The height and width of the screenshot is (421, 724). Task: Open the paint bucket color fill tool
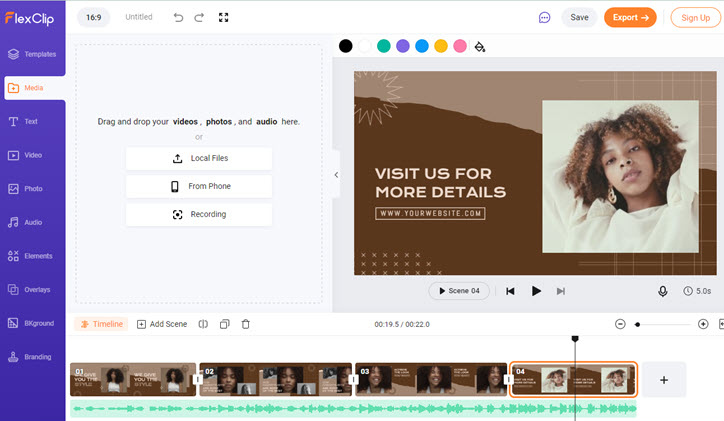pyautogui.click(x=480, y=46)
